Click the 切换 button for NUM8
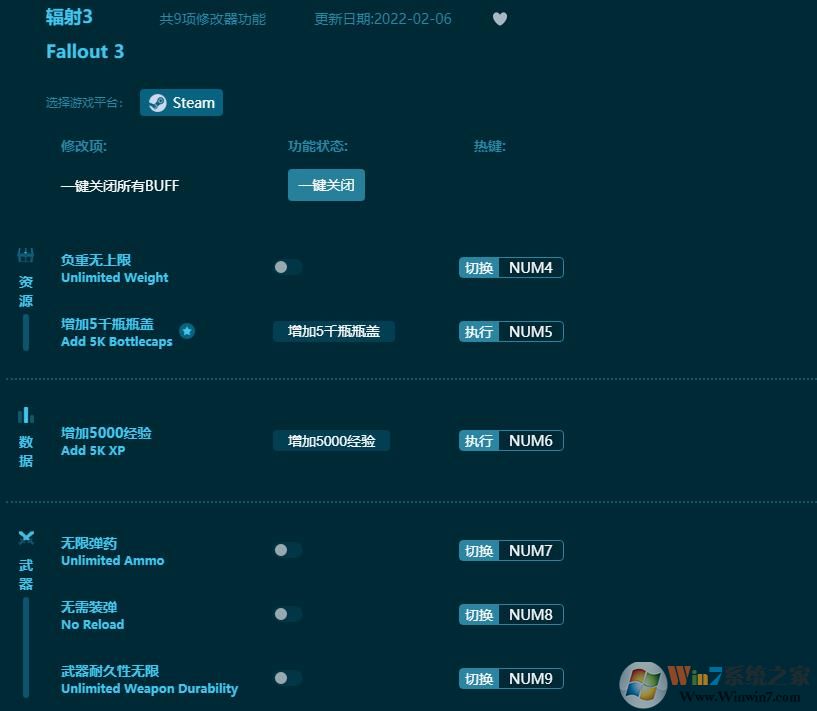This screenshot has width=817, height=711. [479, 615]
